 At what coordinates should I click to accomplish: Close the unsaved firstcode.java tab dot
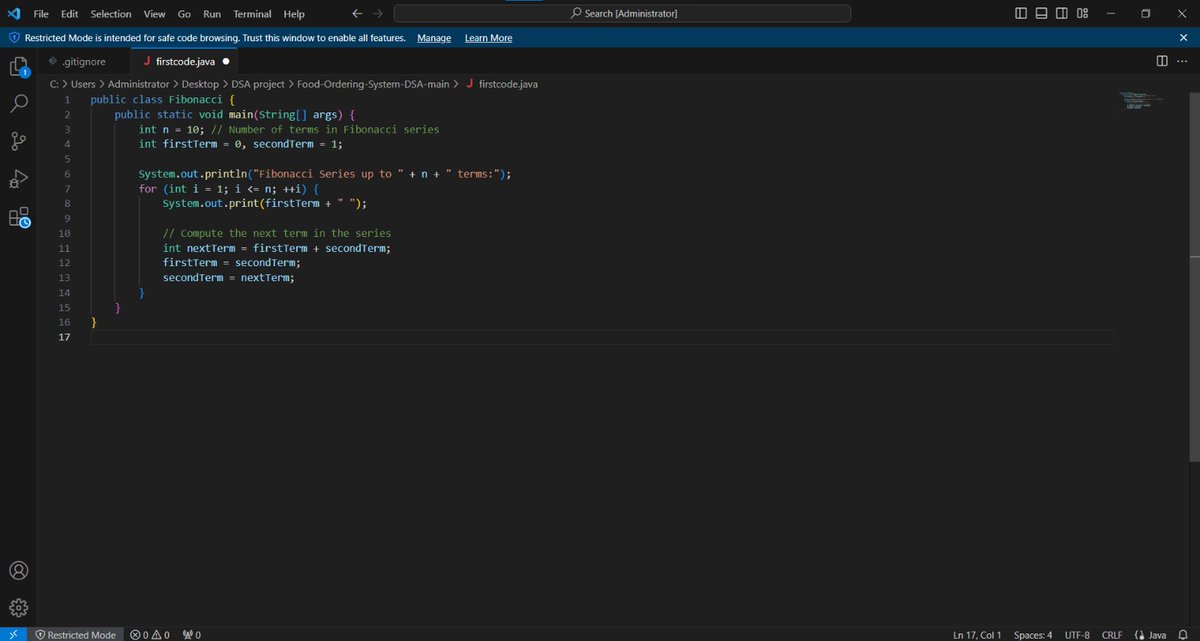[225, 61]
